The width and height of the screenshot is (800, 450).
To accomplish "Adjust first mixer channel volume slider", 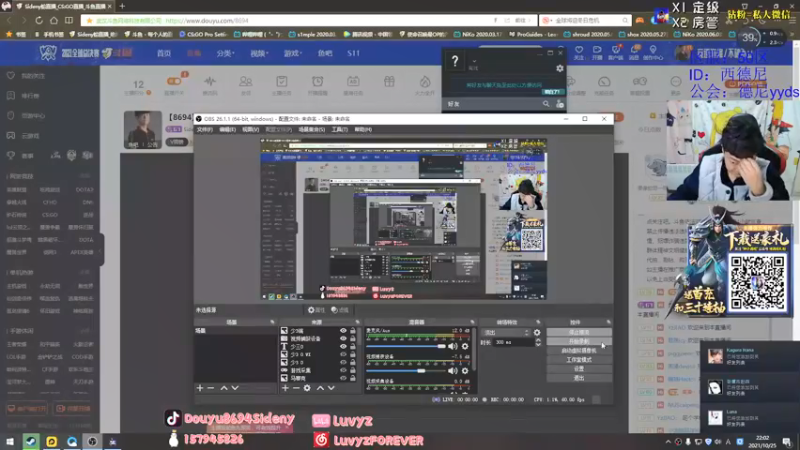I will [x=406, y=346].
